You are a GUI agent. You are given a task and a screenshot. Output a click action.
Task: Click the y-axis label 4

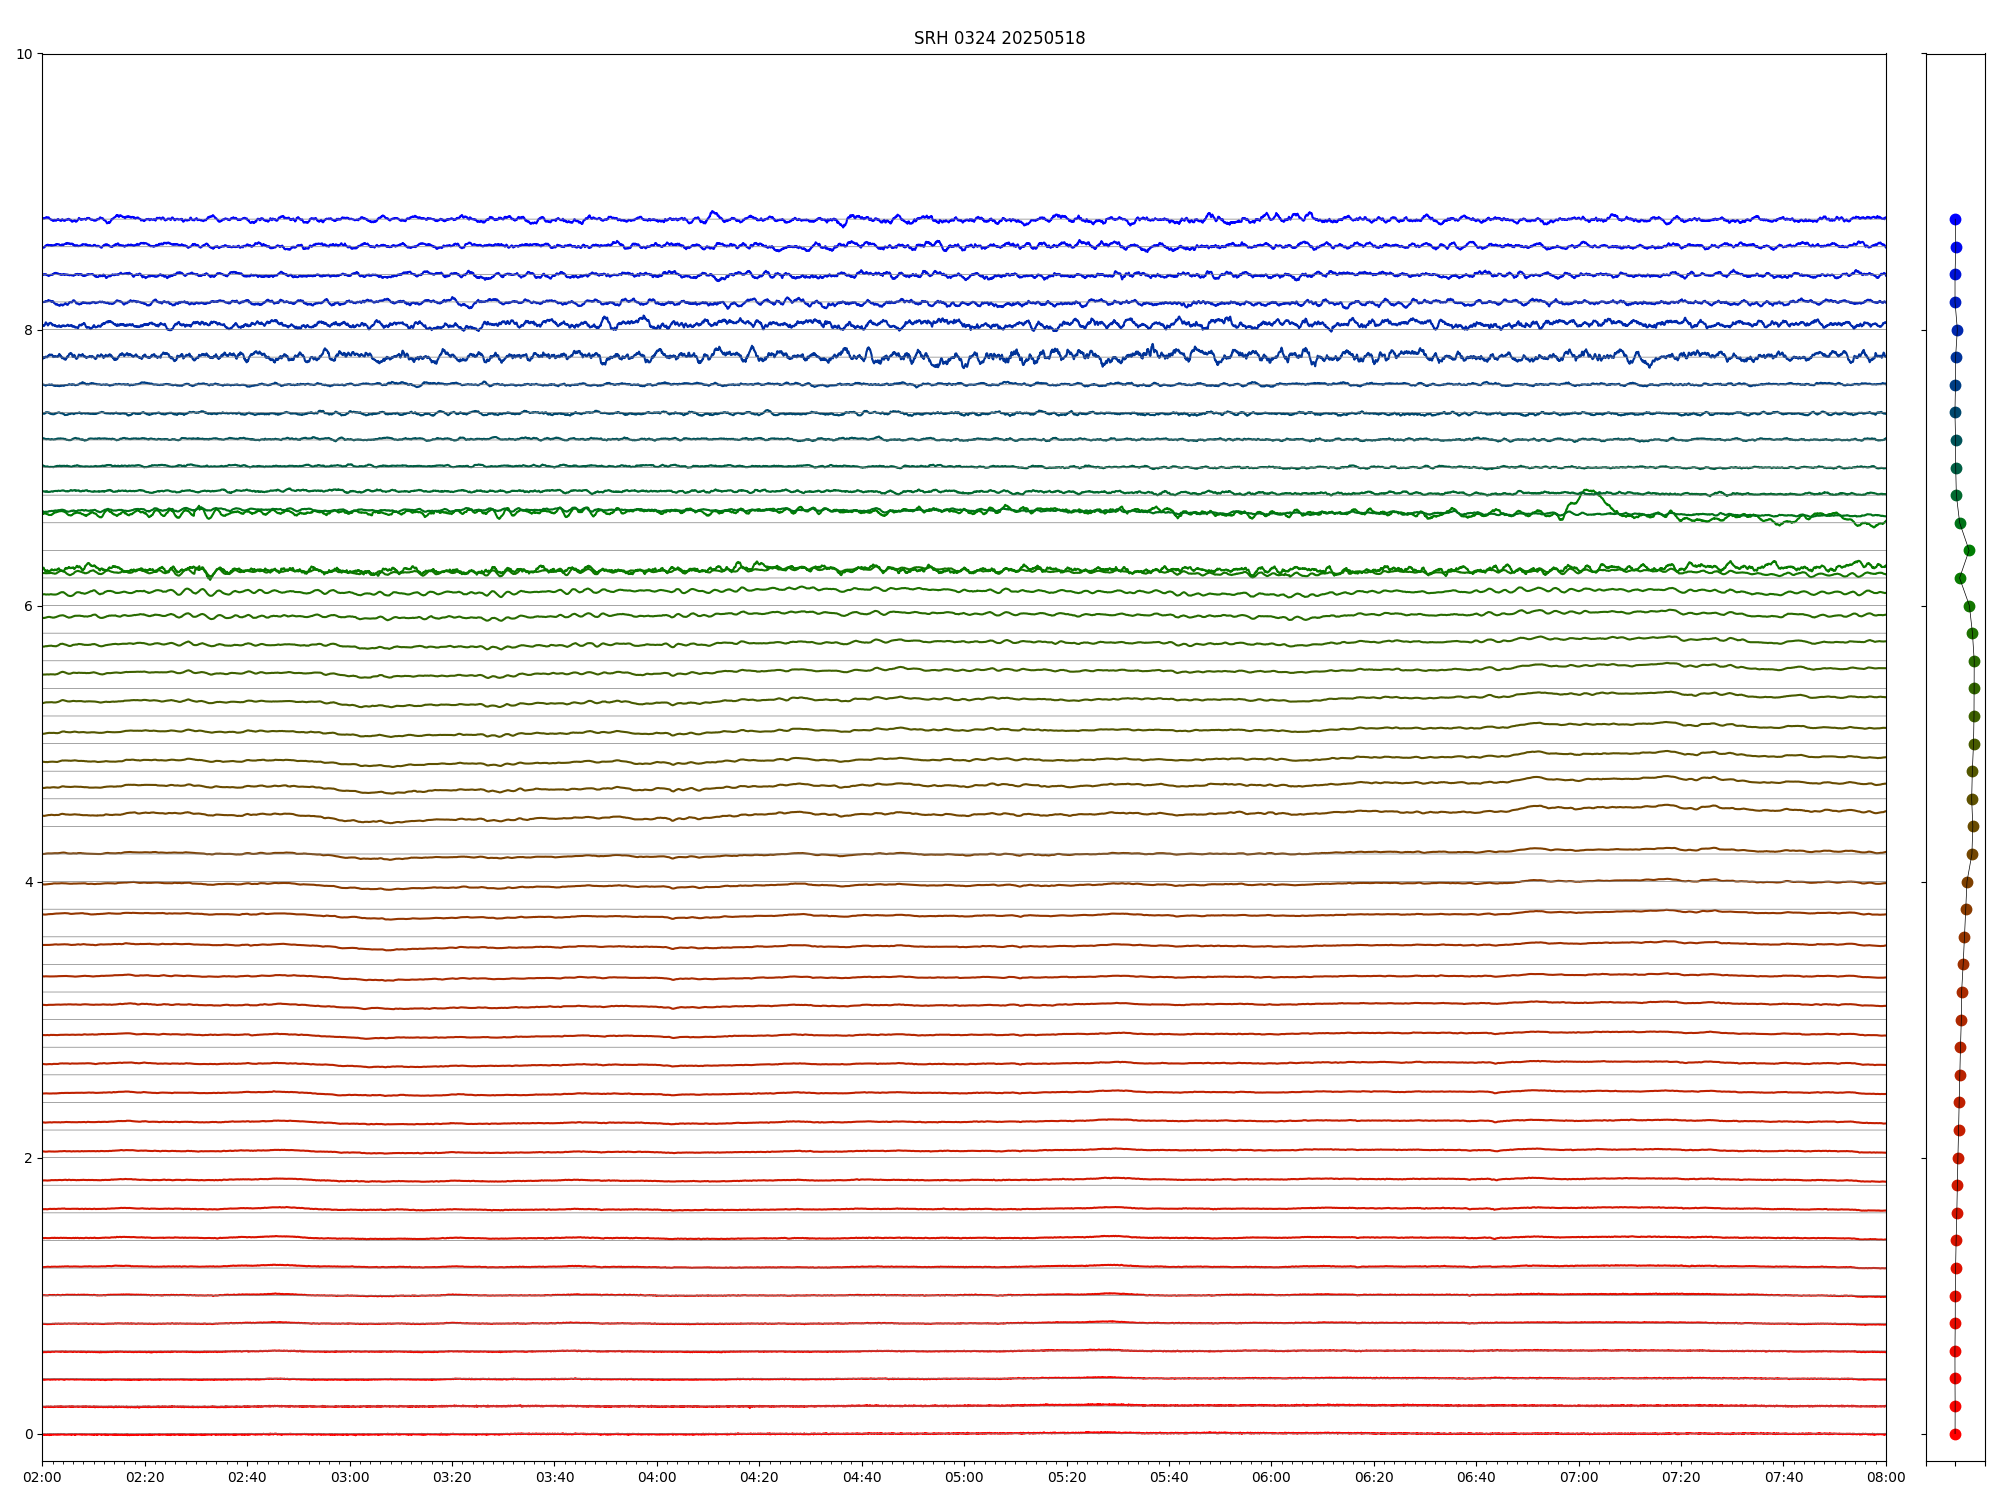(x=28, y=882)
